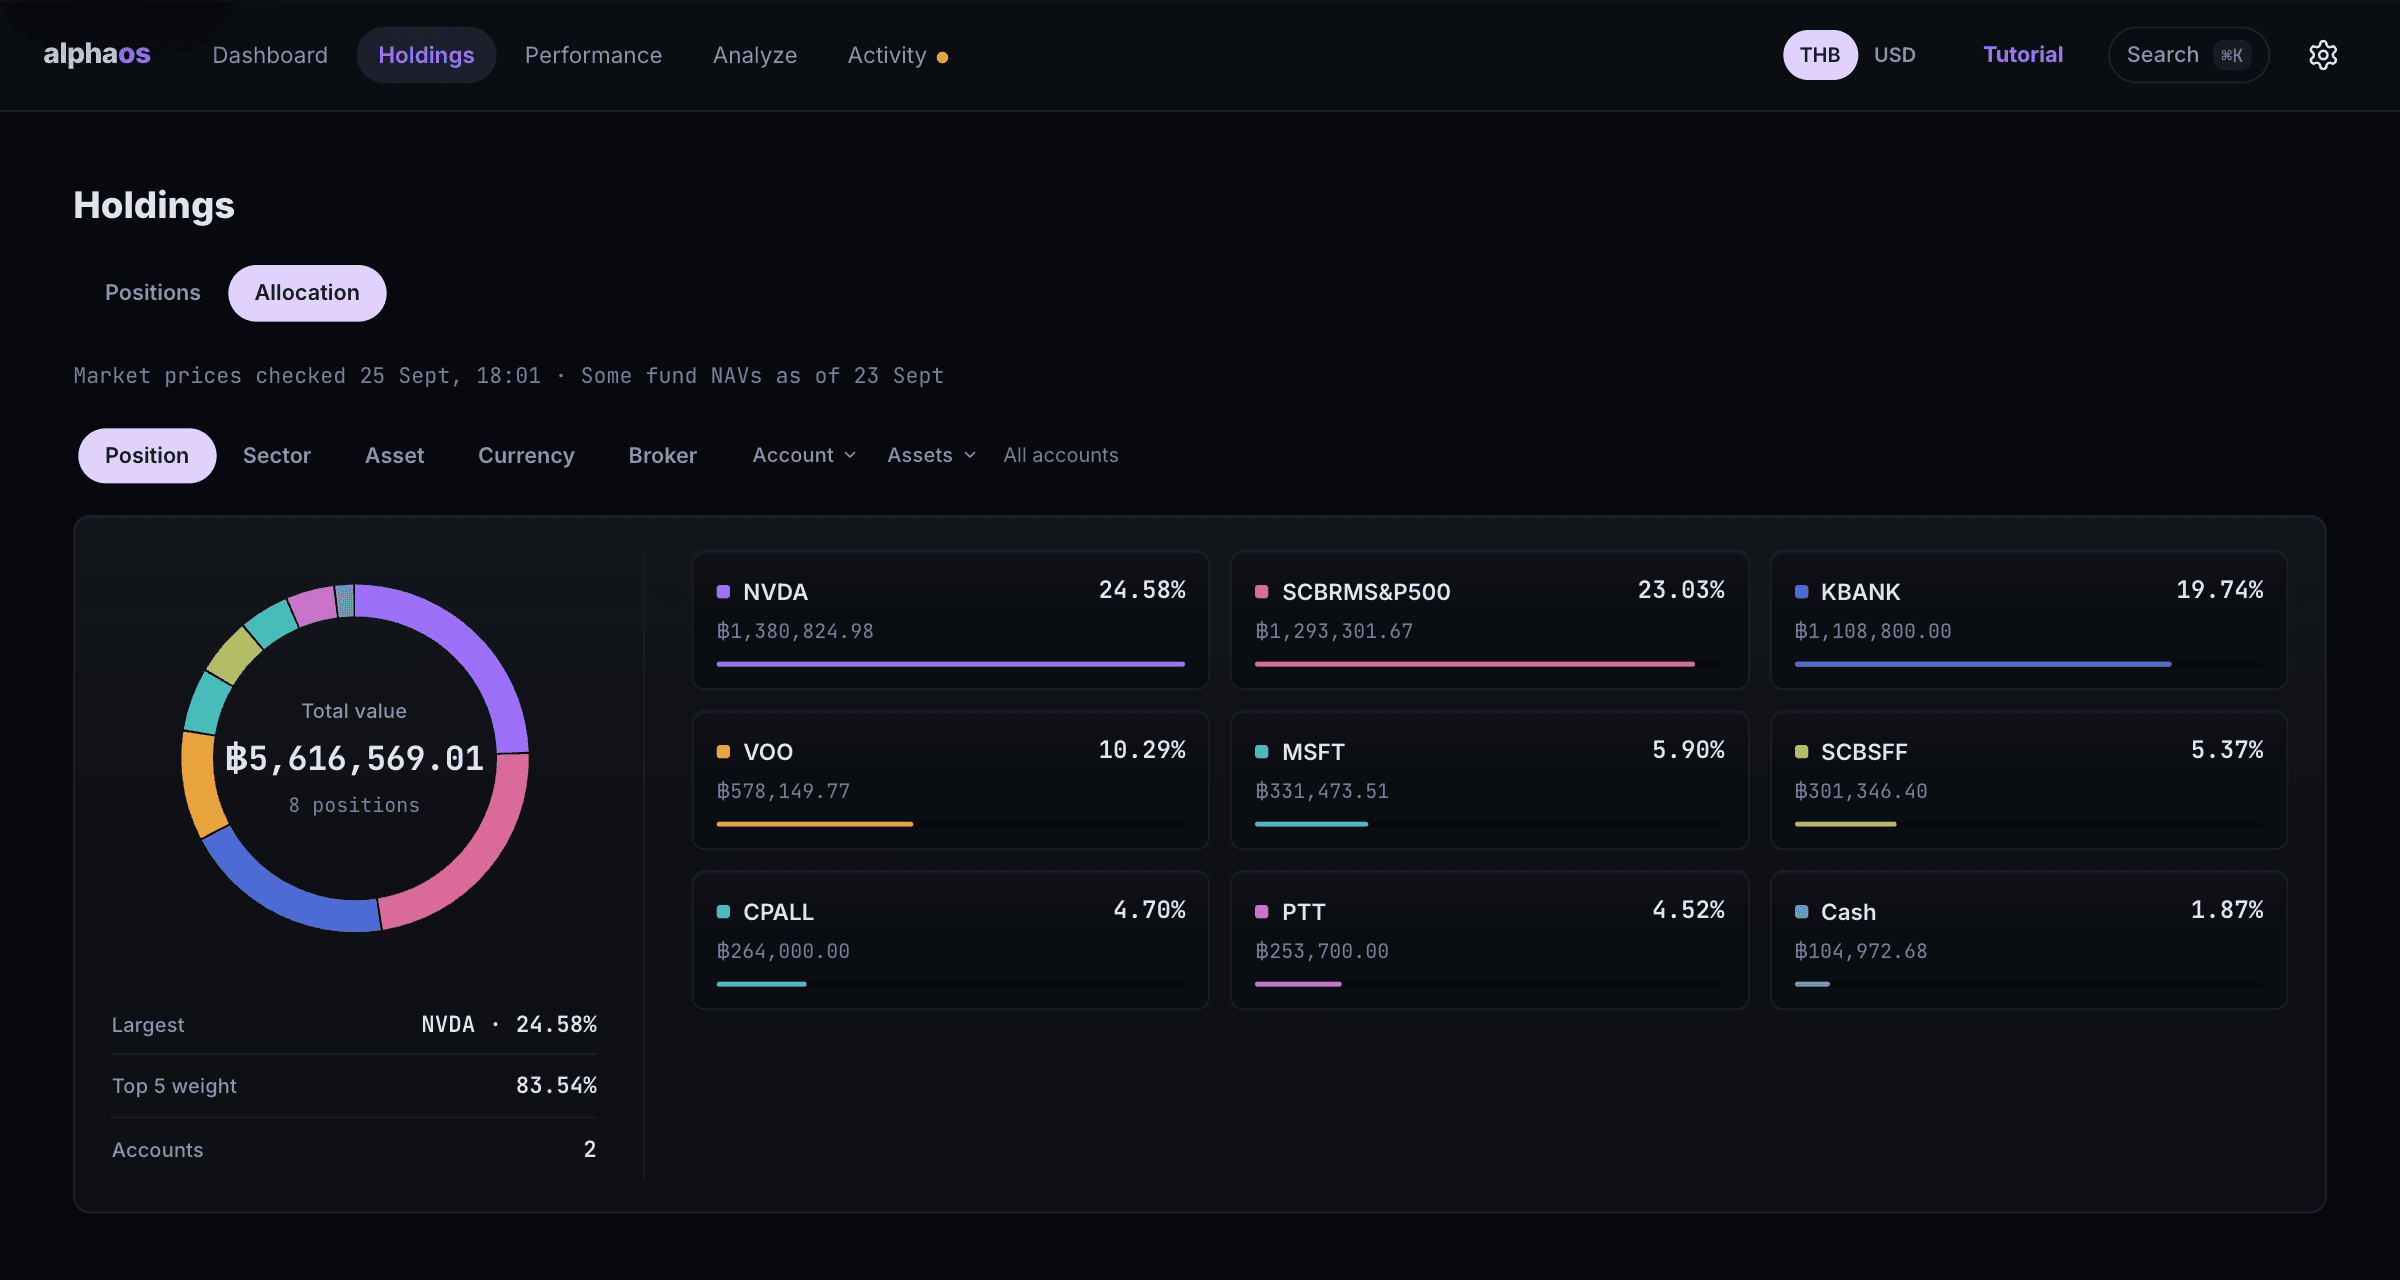Screen dimensions: 2400x1280
Task: Group allocation by Position
Action: (x=147, y=456)
